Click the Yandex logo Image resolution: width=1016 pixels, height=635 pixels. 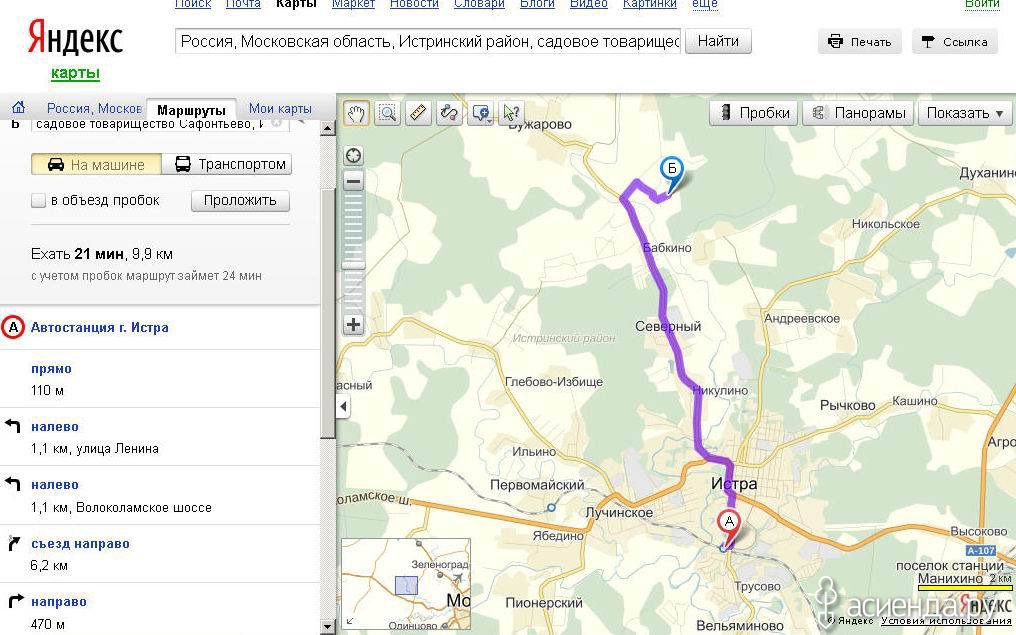(75, 38)
